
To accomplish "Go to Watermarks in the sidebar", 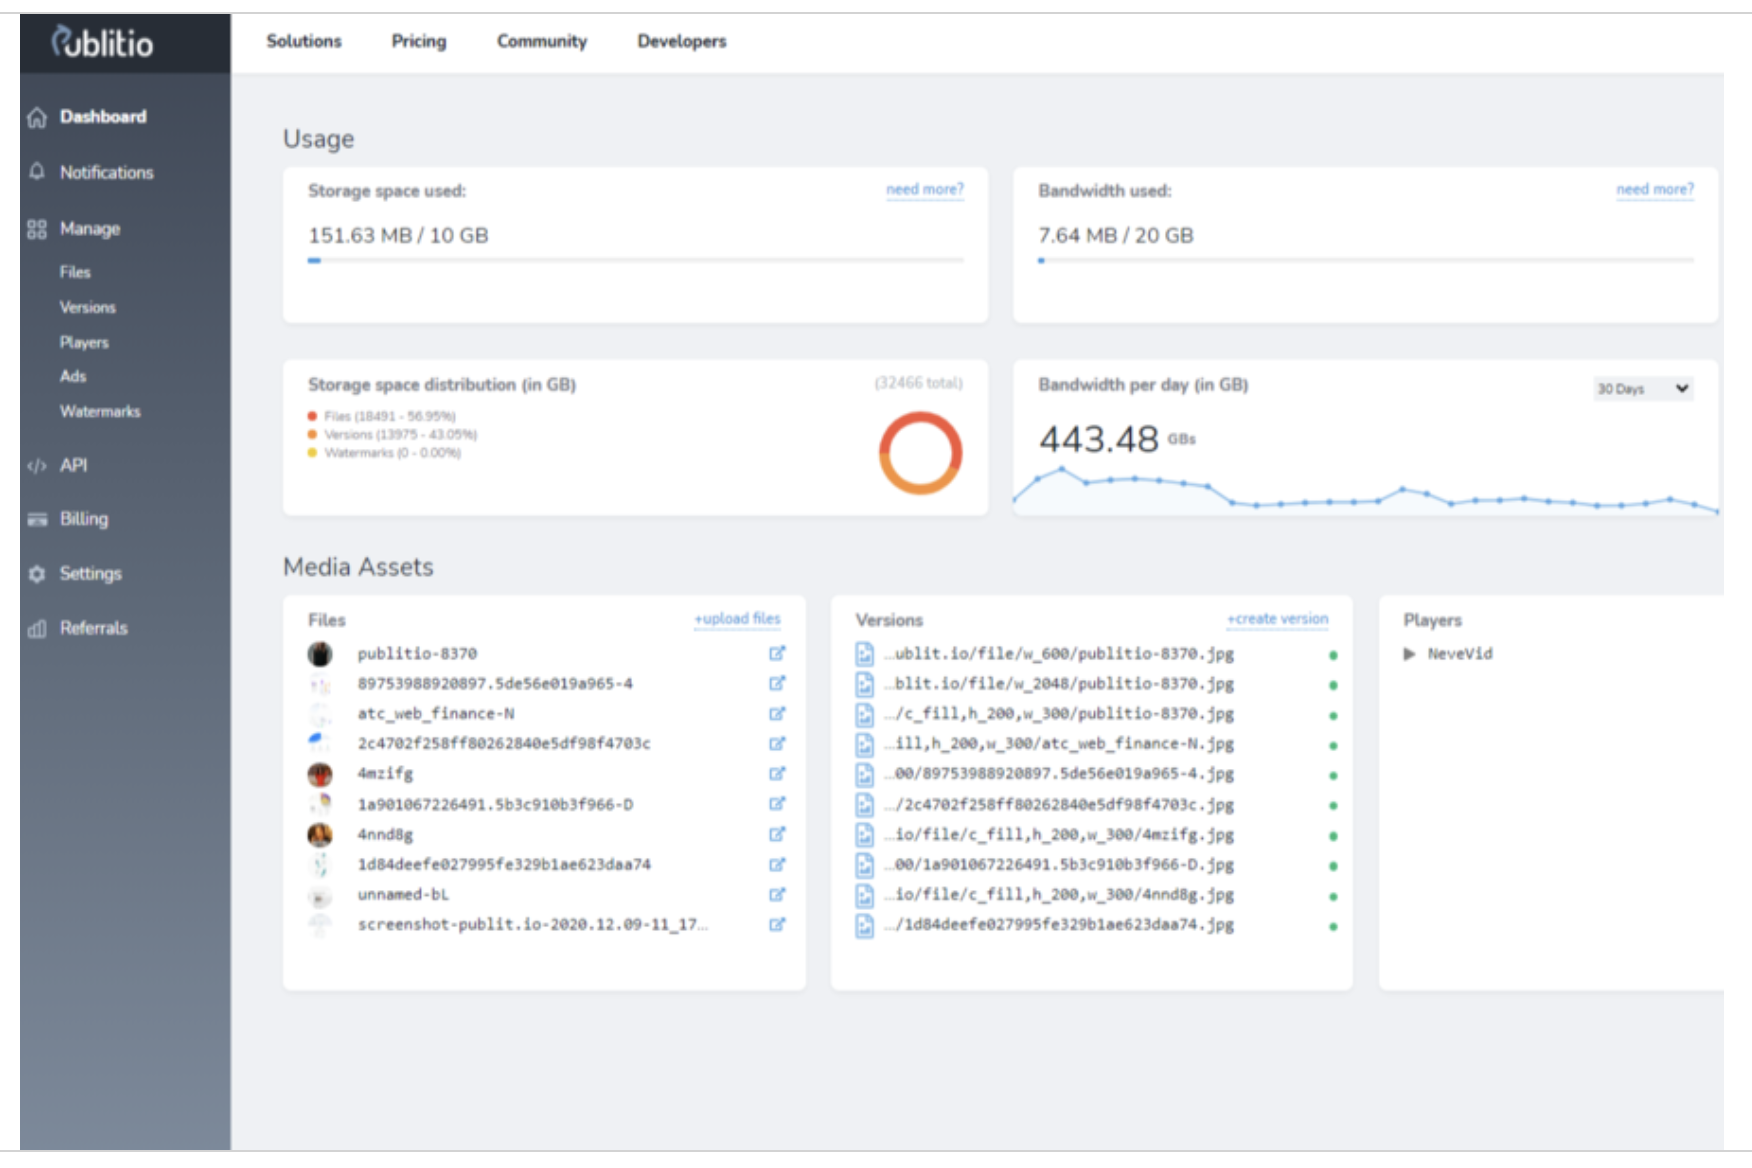I will pyautogui.click(x=100, y=411).
